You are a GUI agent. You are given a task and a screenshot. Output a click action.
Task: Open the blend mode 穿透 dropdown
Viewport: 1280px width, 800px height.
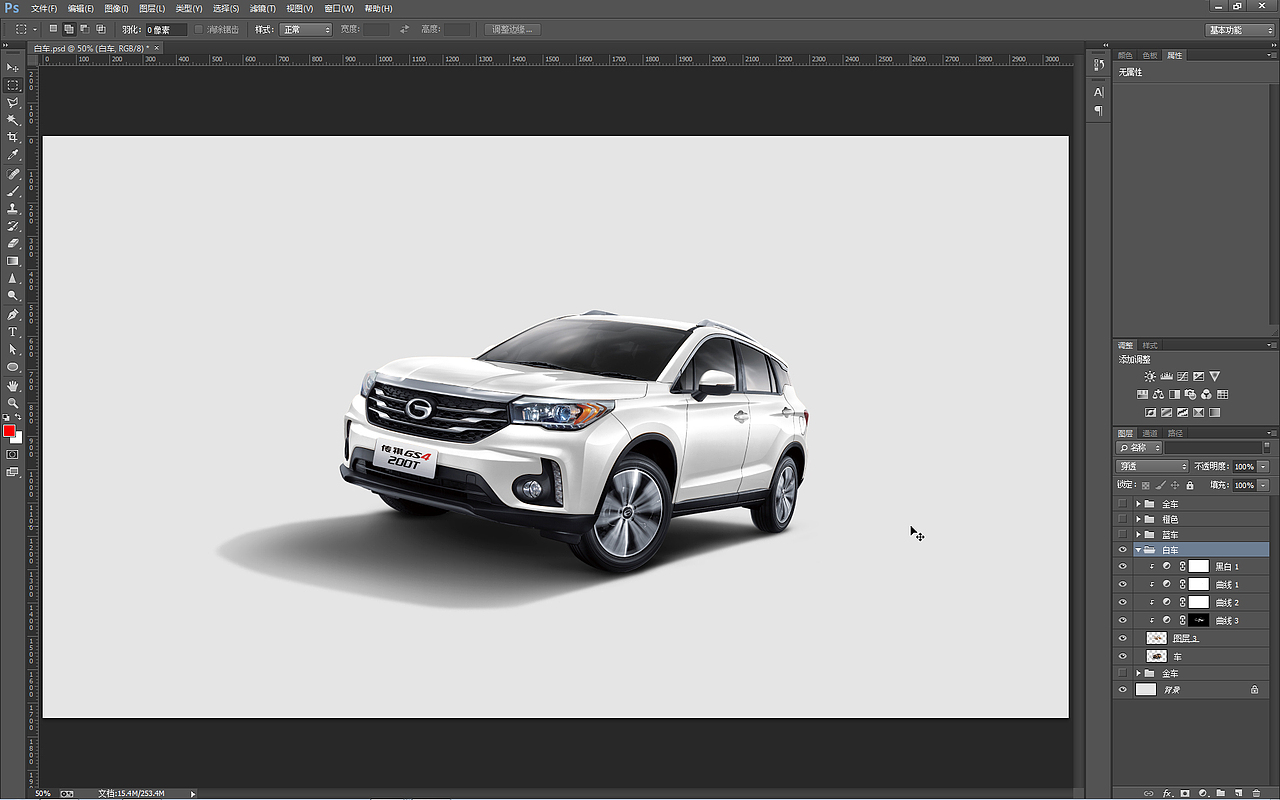tap(1152, 467)
